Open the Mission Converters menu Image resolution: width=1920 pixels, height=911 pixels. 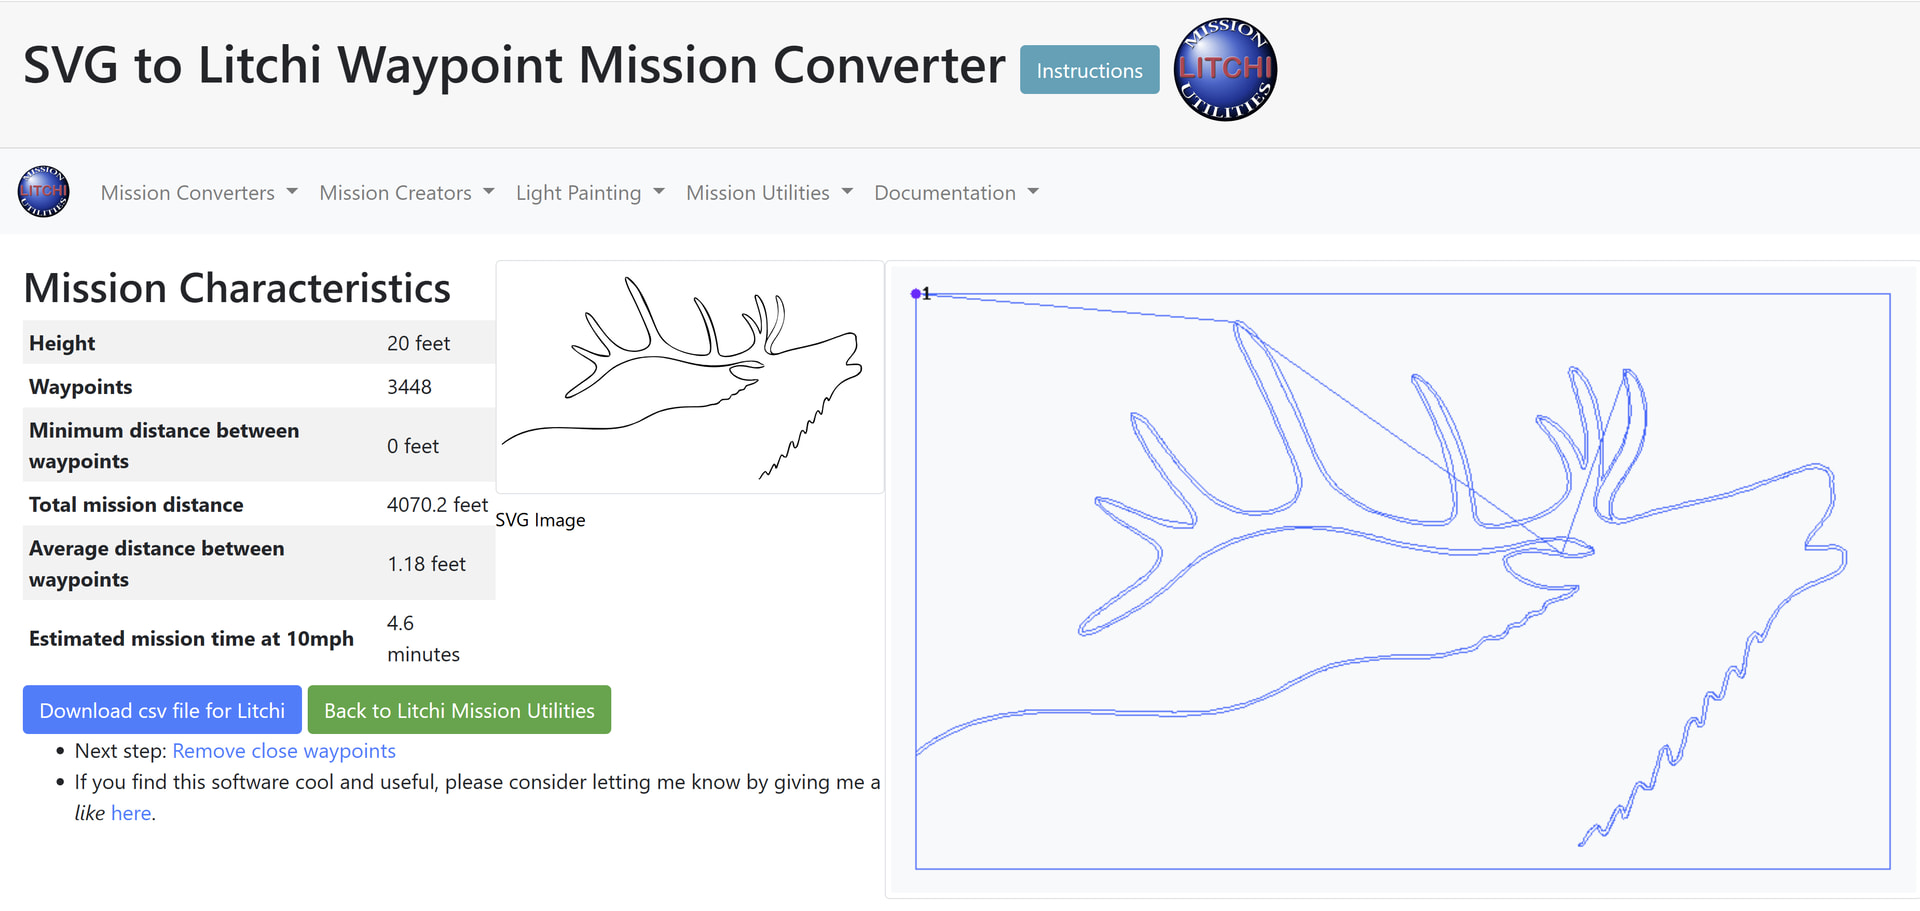coord(199,192)
